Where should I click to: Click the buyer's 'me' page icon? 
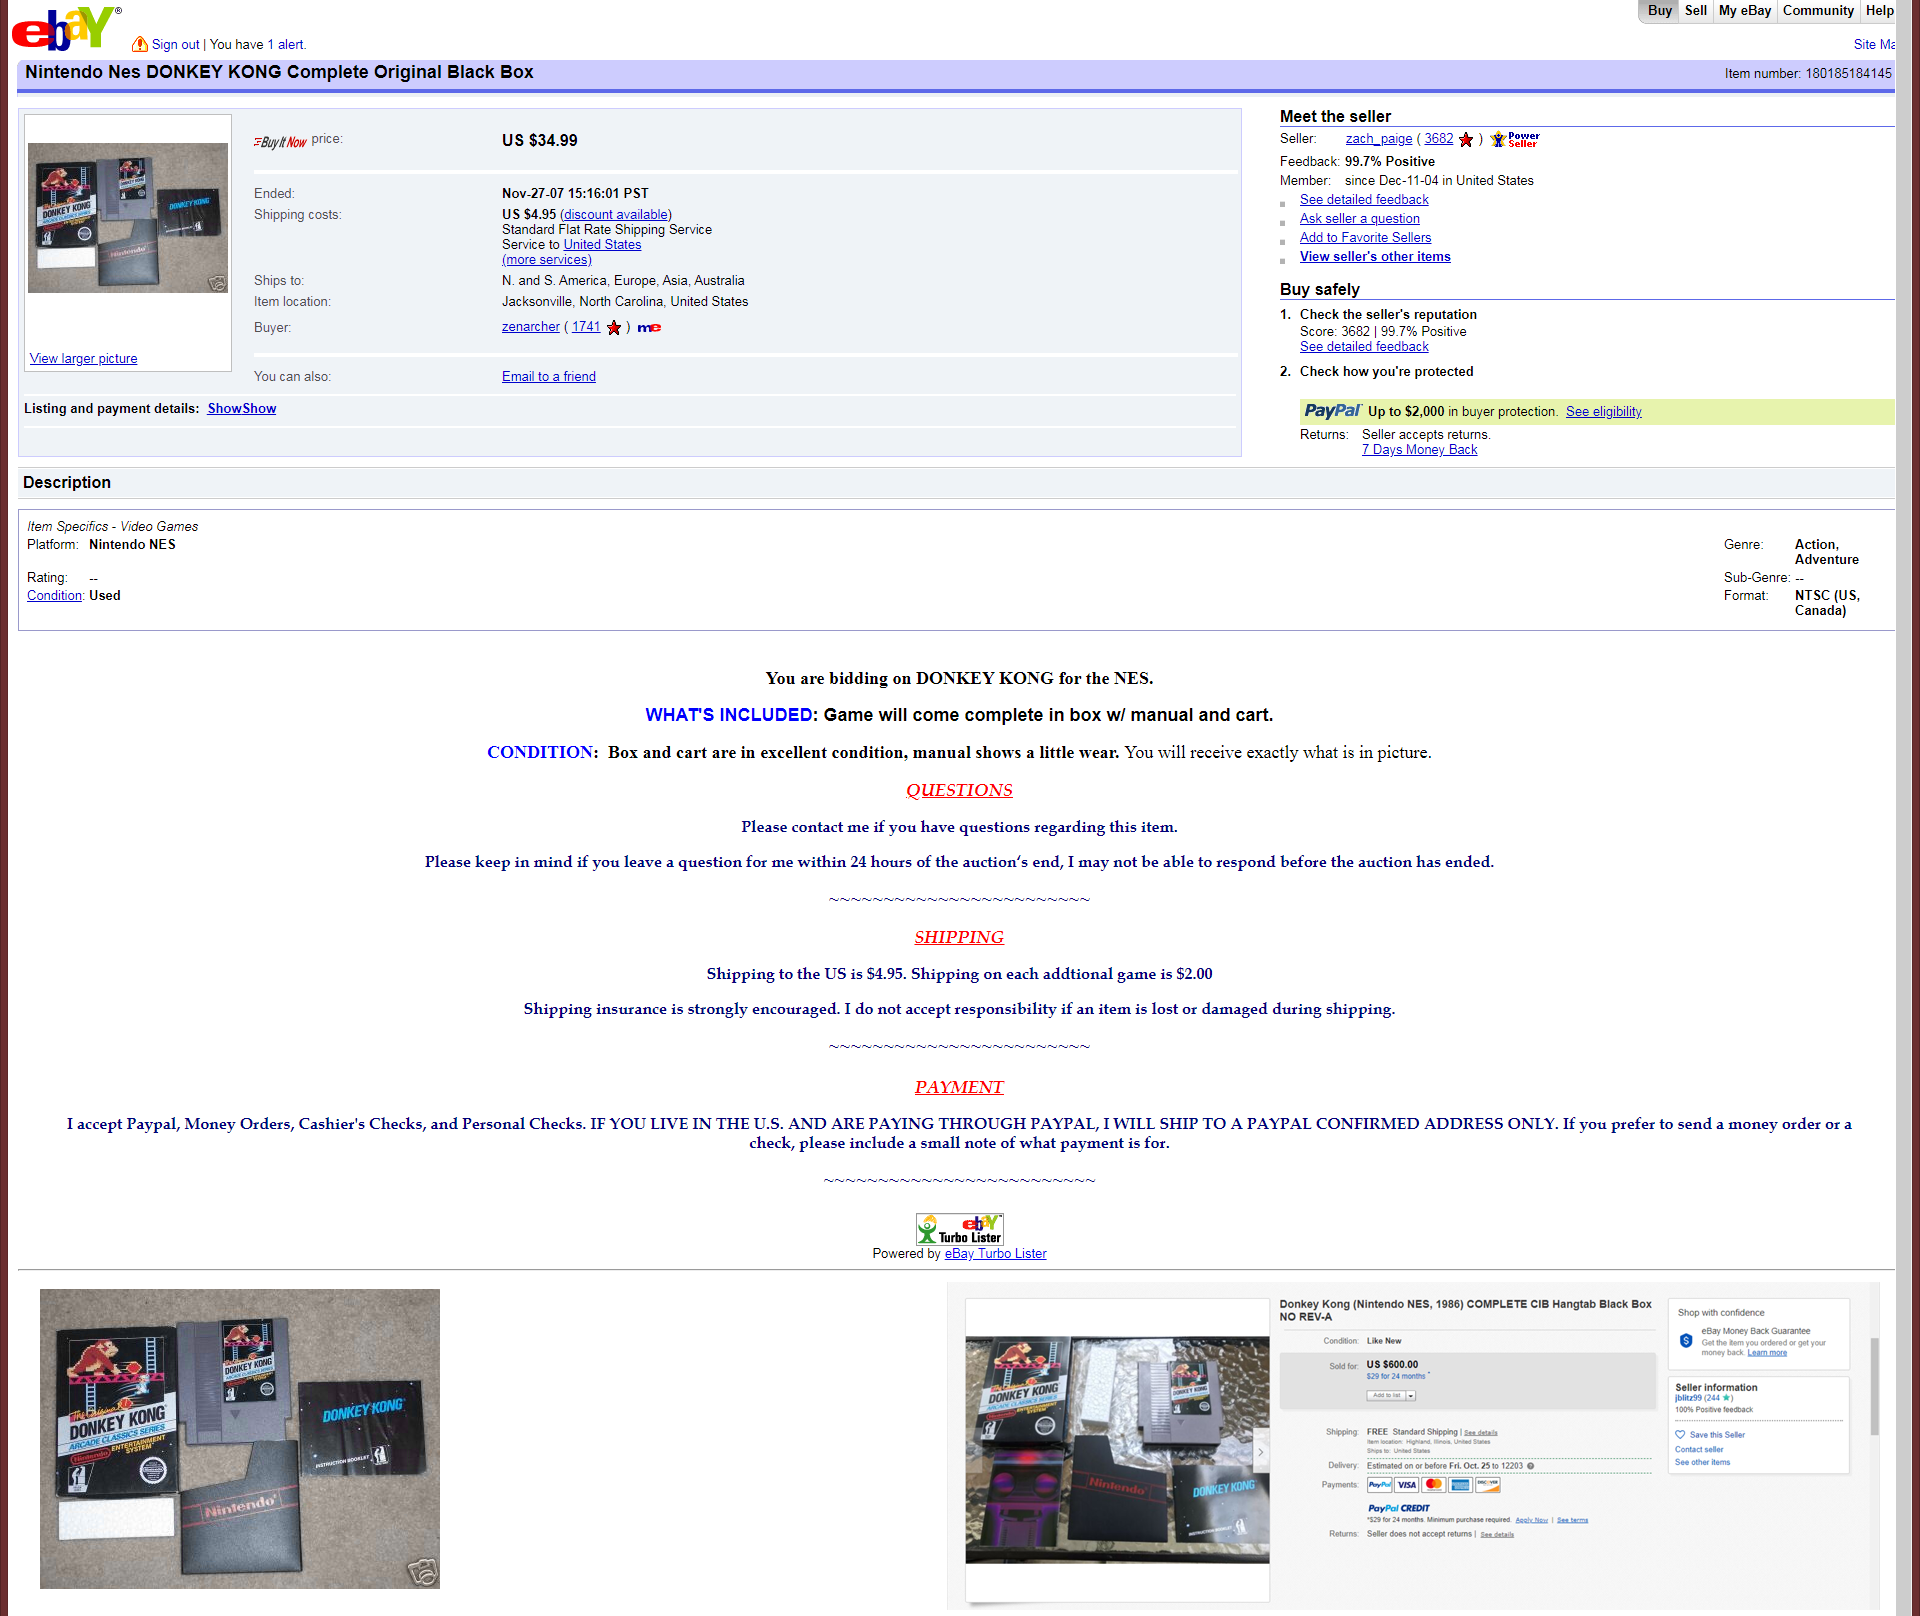pyautogui.click(x=649, y=327)
